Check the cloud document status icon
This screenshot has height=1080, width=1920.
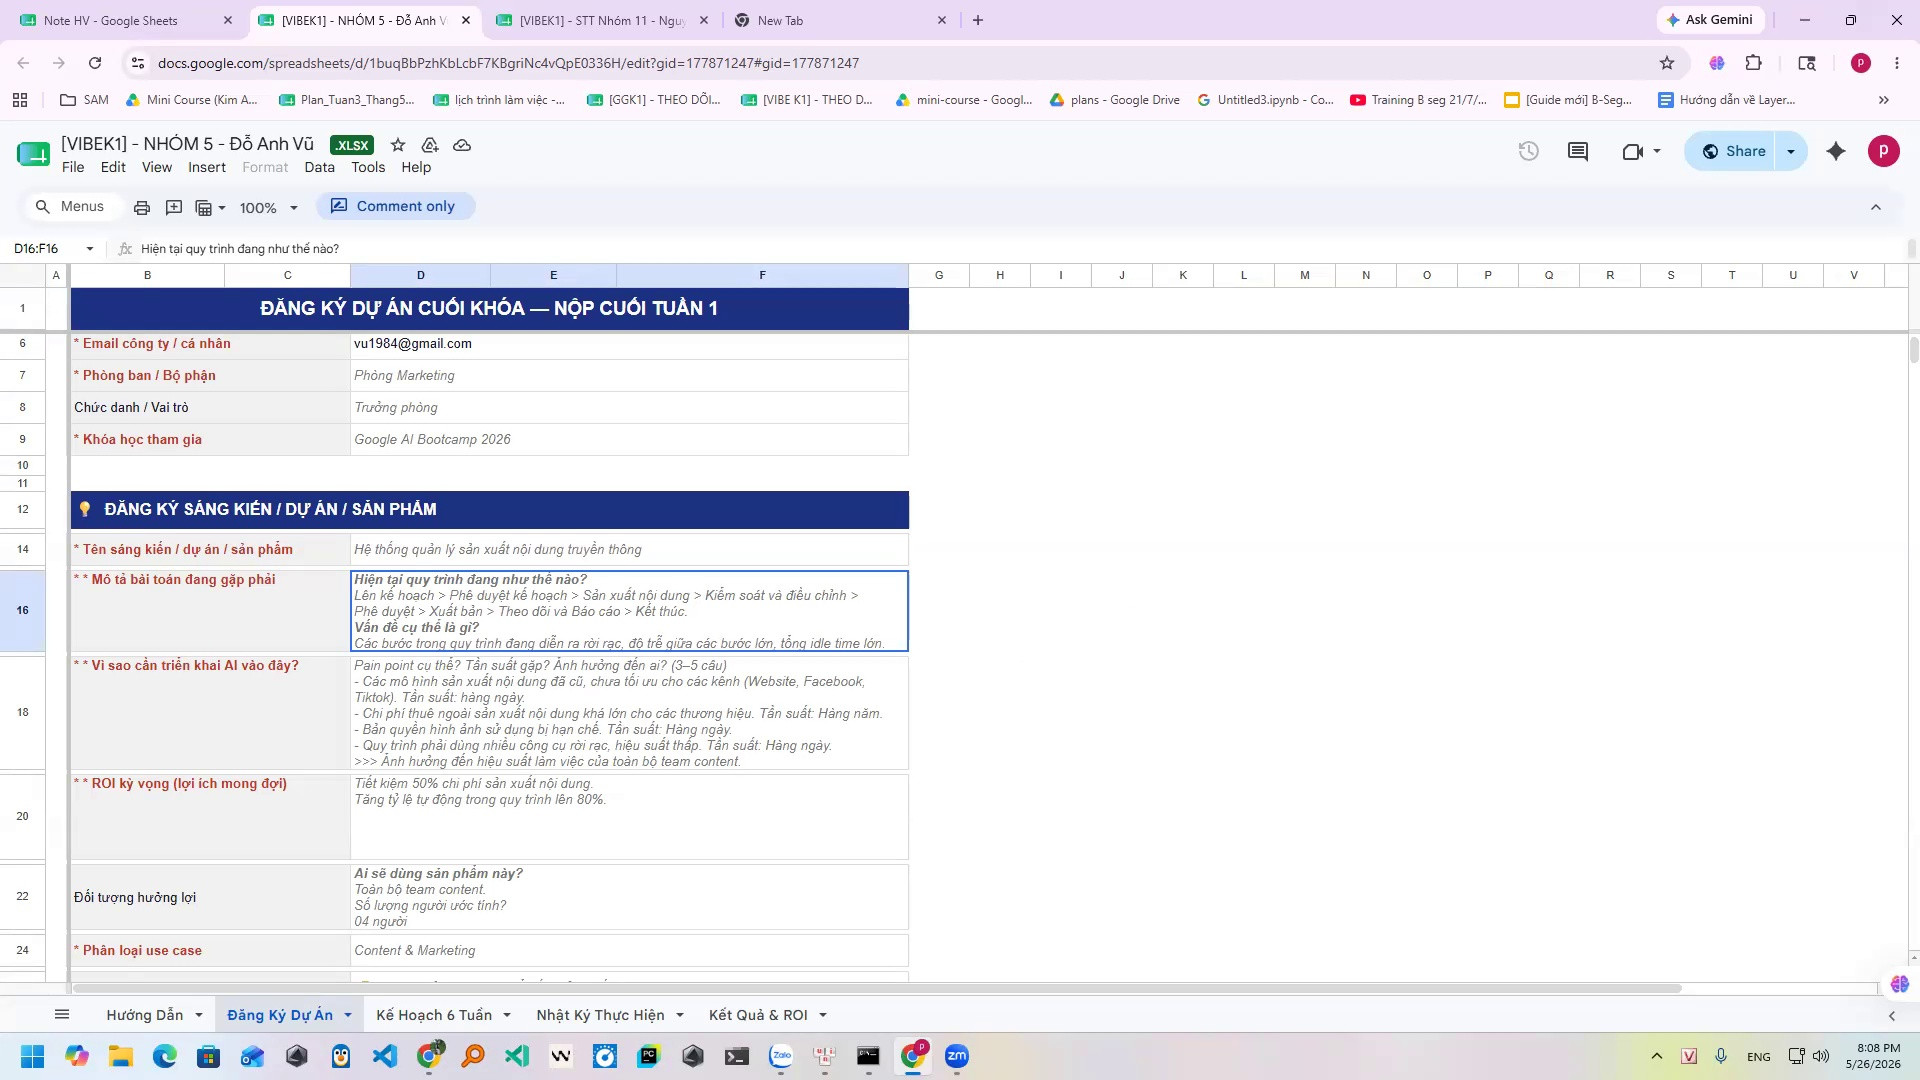[x=462, y=145]
